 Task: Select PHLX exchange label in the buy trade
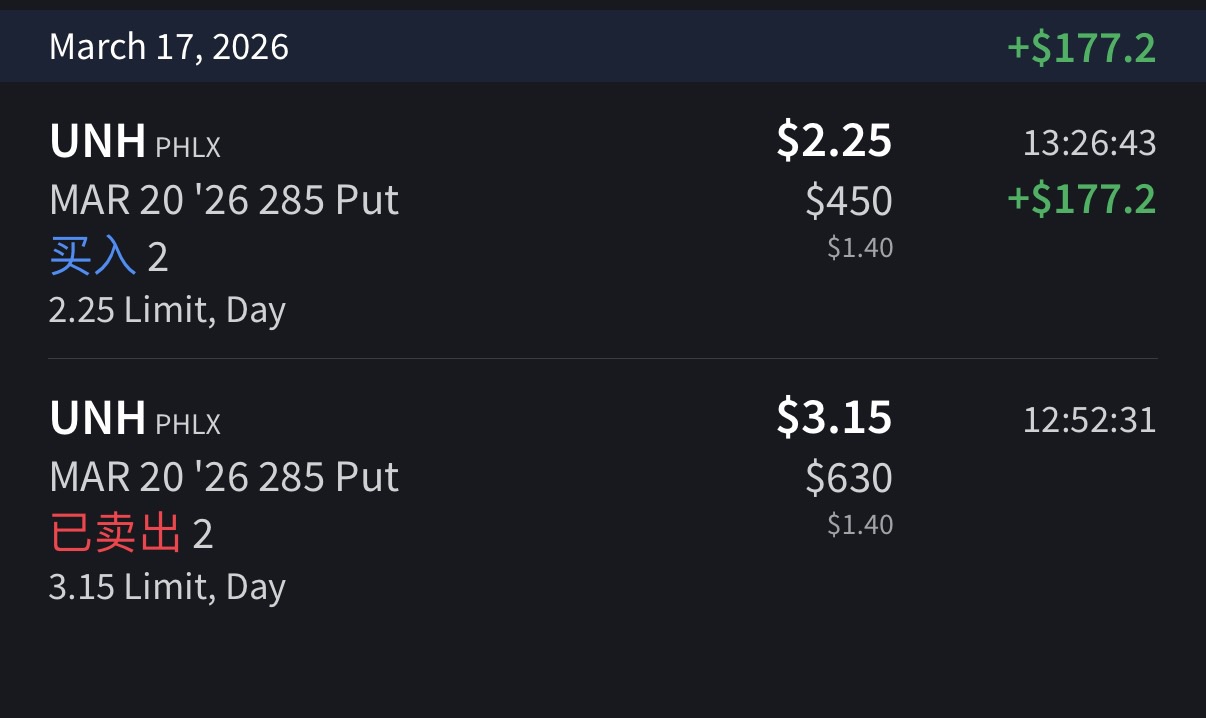tap(188, 148)
